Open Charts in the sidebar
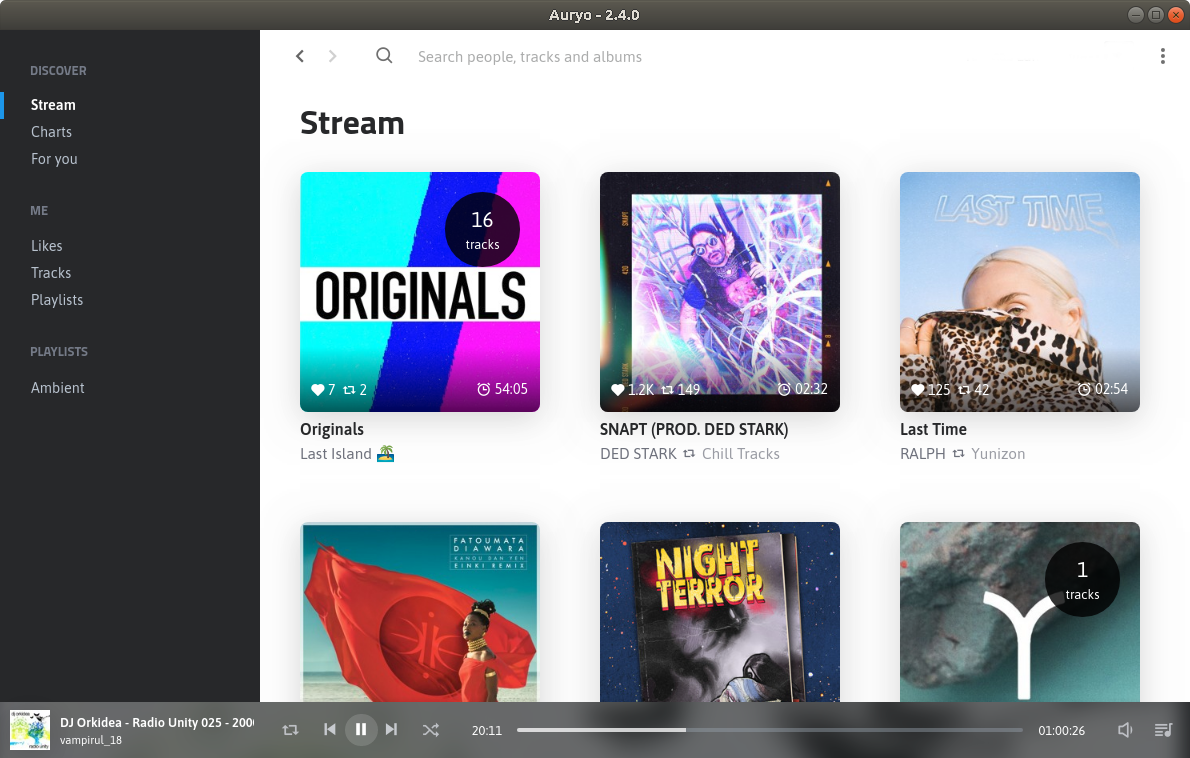The image size is (1190, 758). [x=51, y=132]
